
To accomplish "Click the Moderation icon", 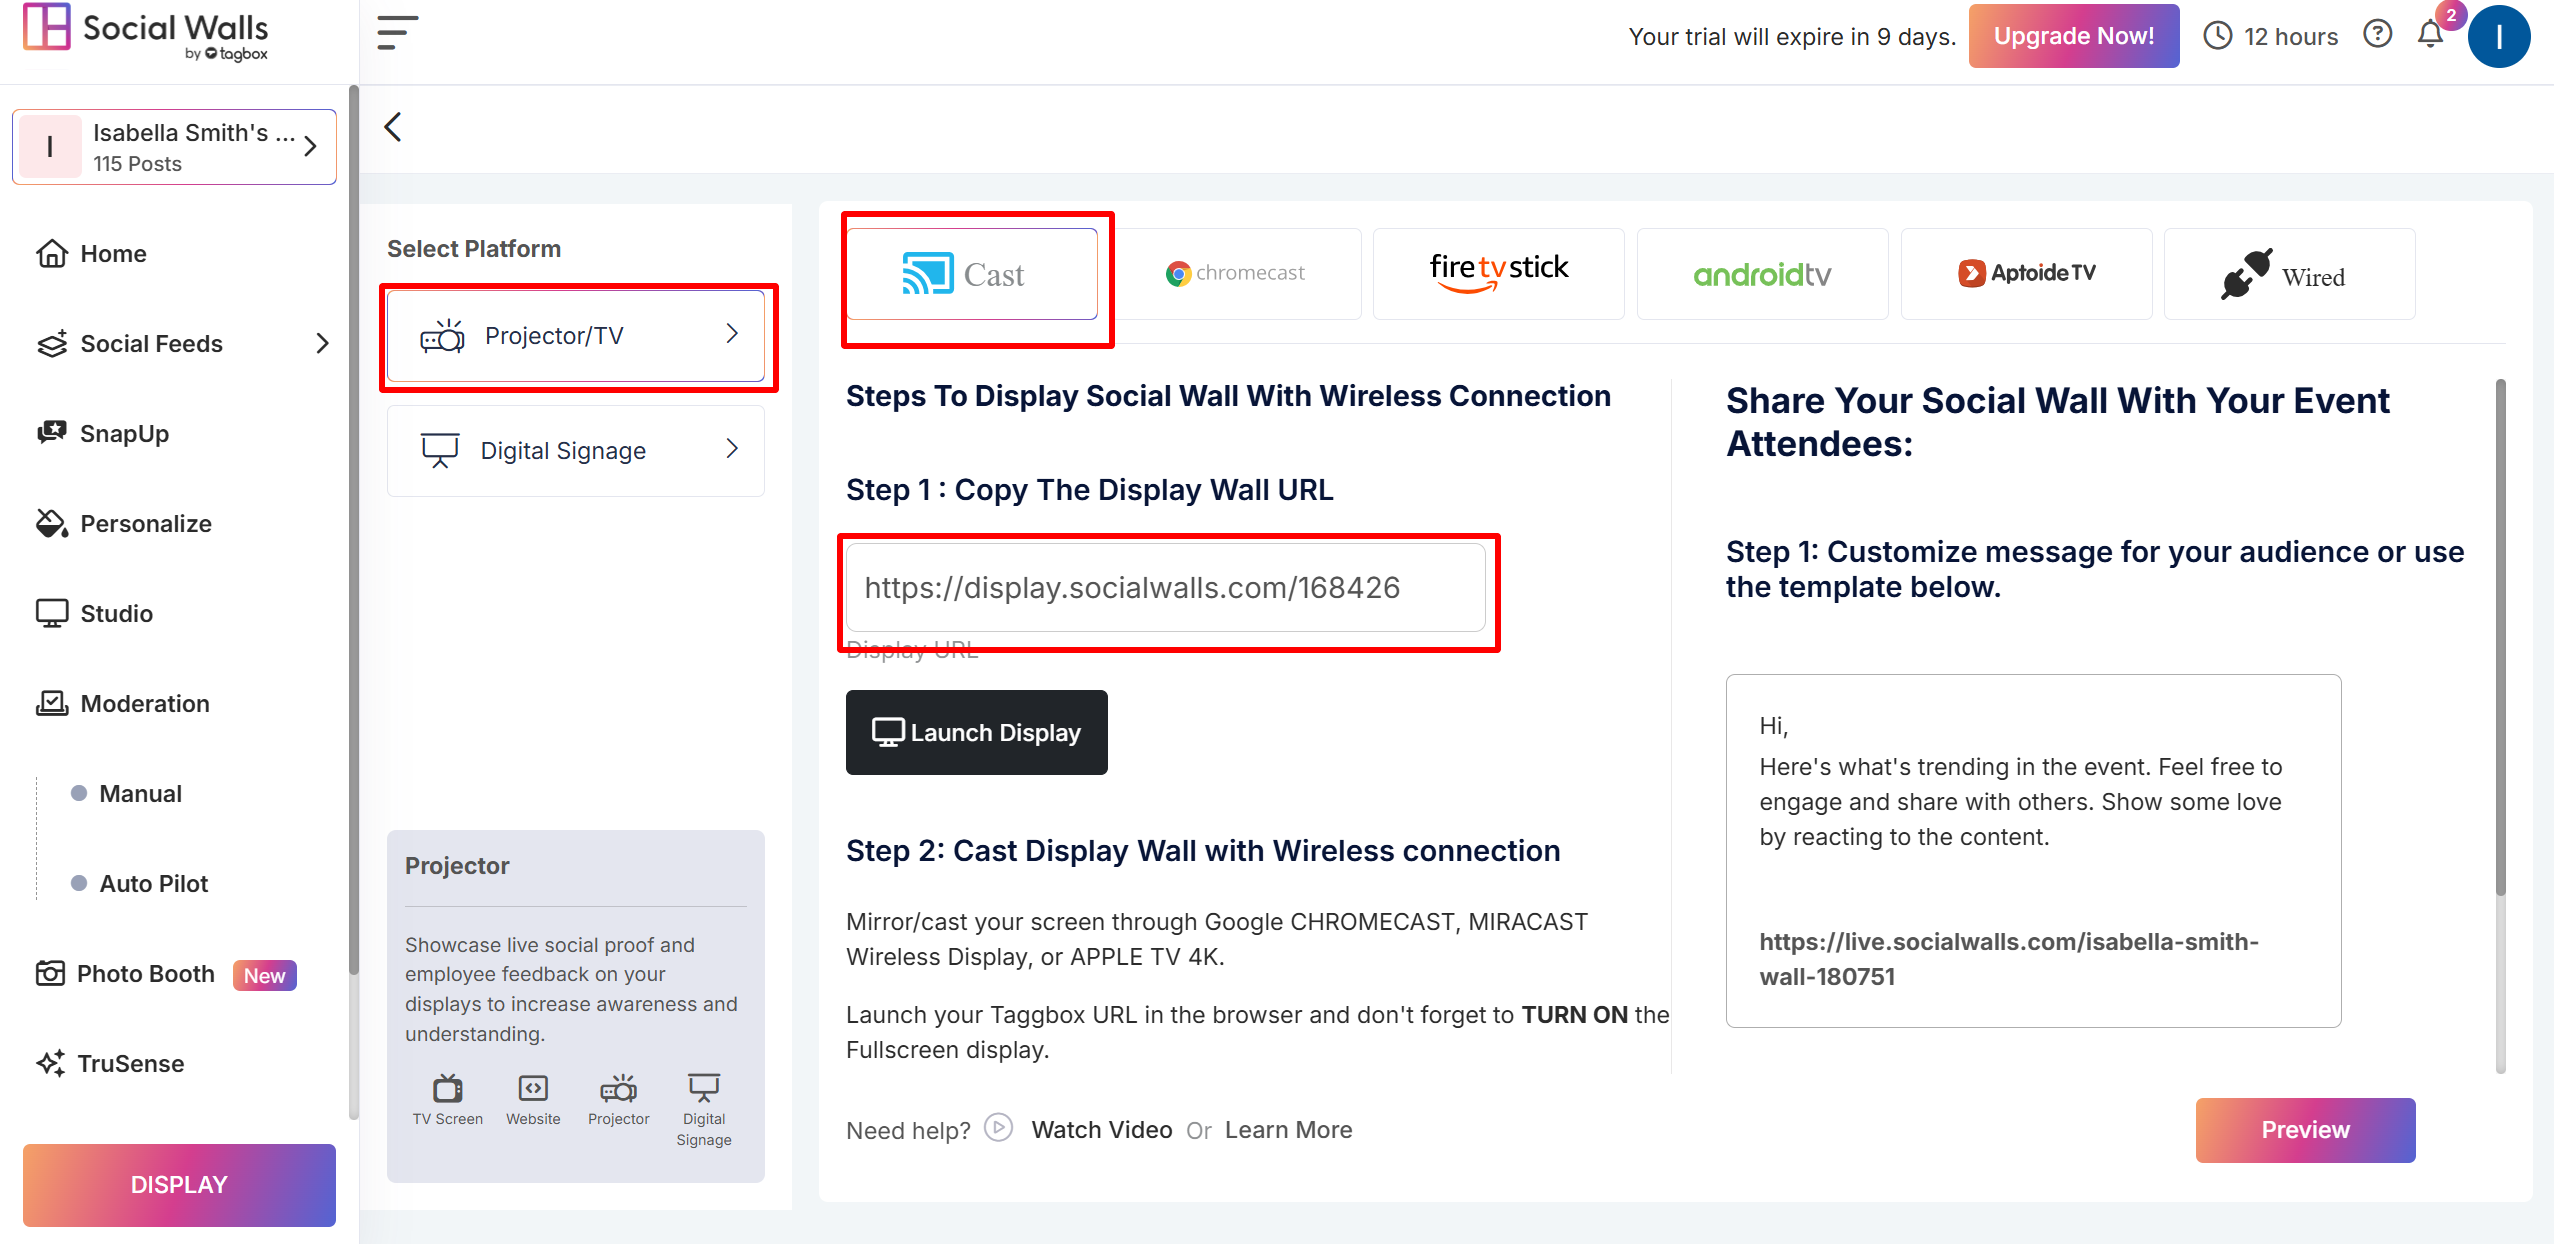I will 52,703.
